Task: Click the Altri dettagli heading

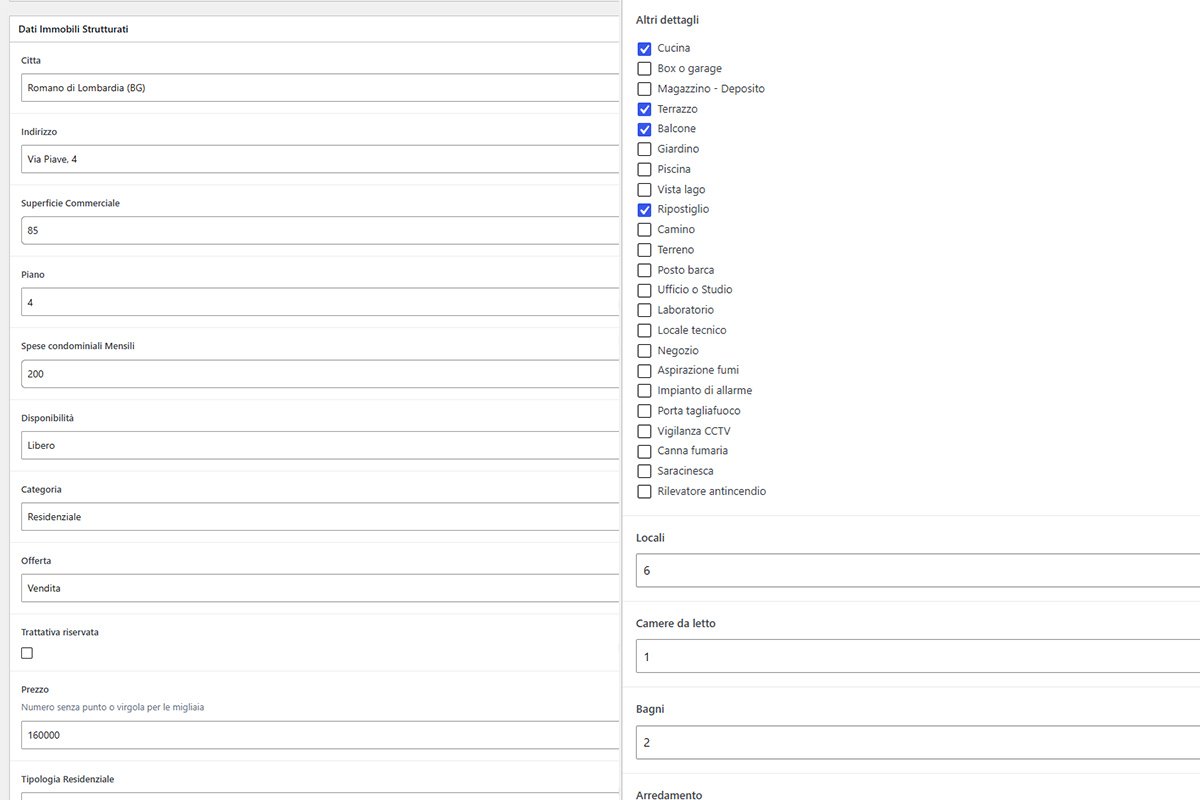Action: [x=667, y=20]
